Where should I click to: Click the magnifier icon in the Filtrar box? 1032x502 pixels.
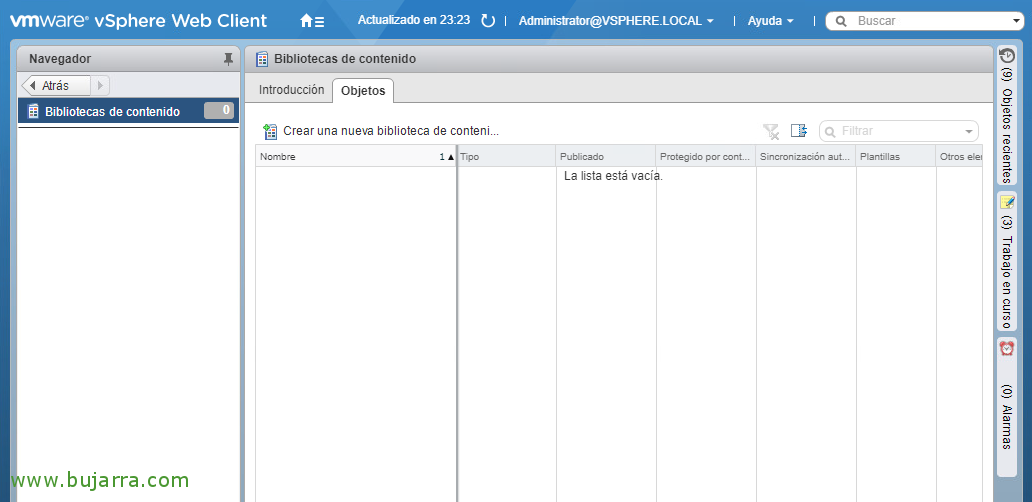pos(831,131)
